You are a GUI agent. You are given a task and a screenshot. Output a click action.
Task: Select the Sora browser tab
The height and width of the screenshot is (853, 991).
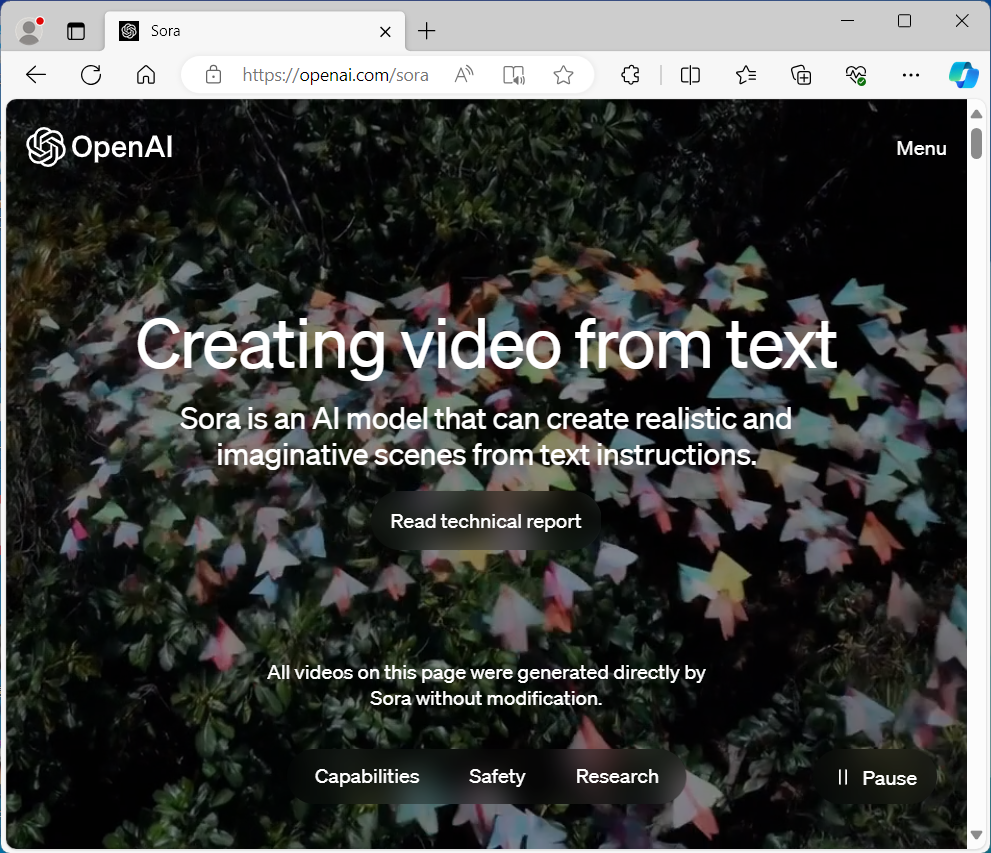click(255, 31)
